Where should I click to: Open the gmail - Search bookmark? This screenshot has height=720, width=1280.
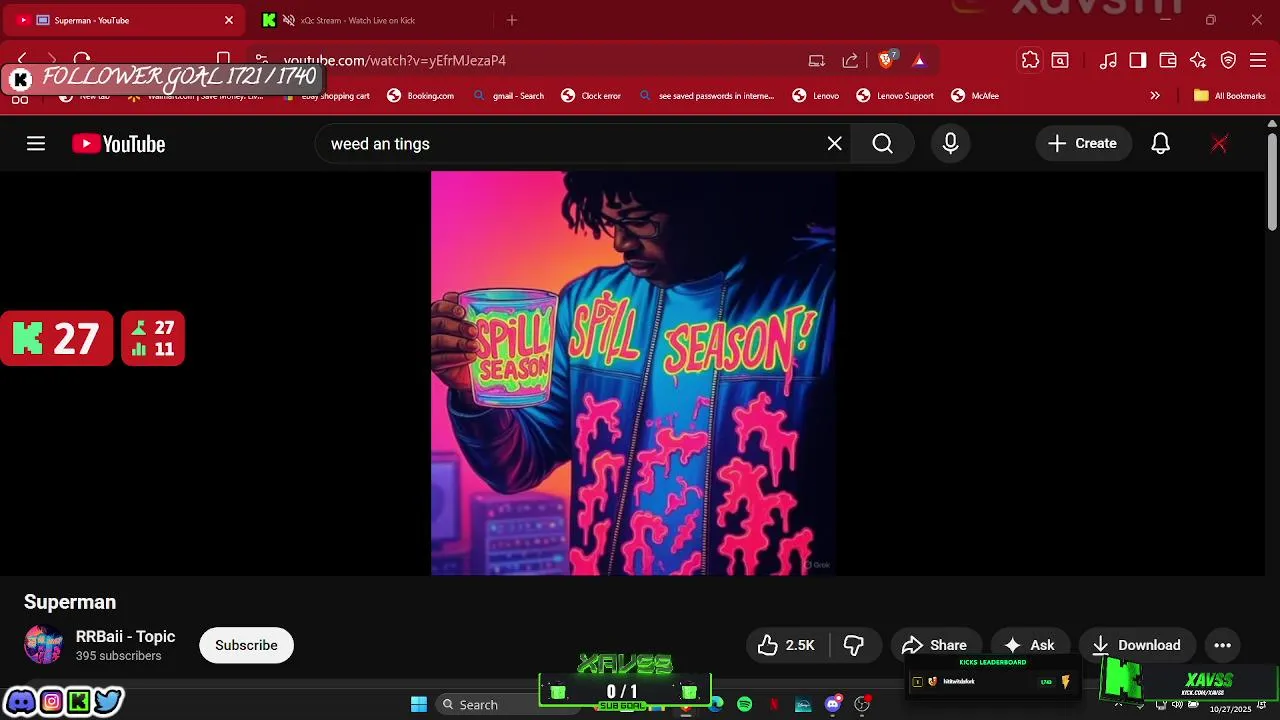click(509, 96)
